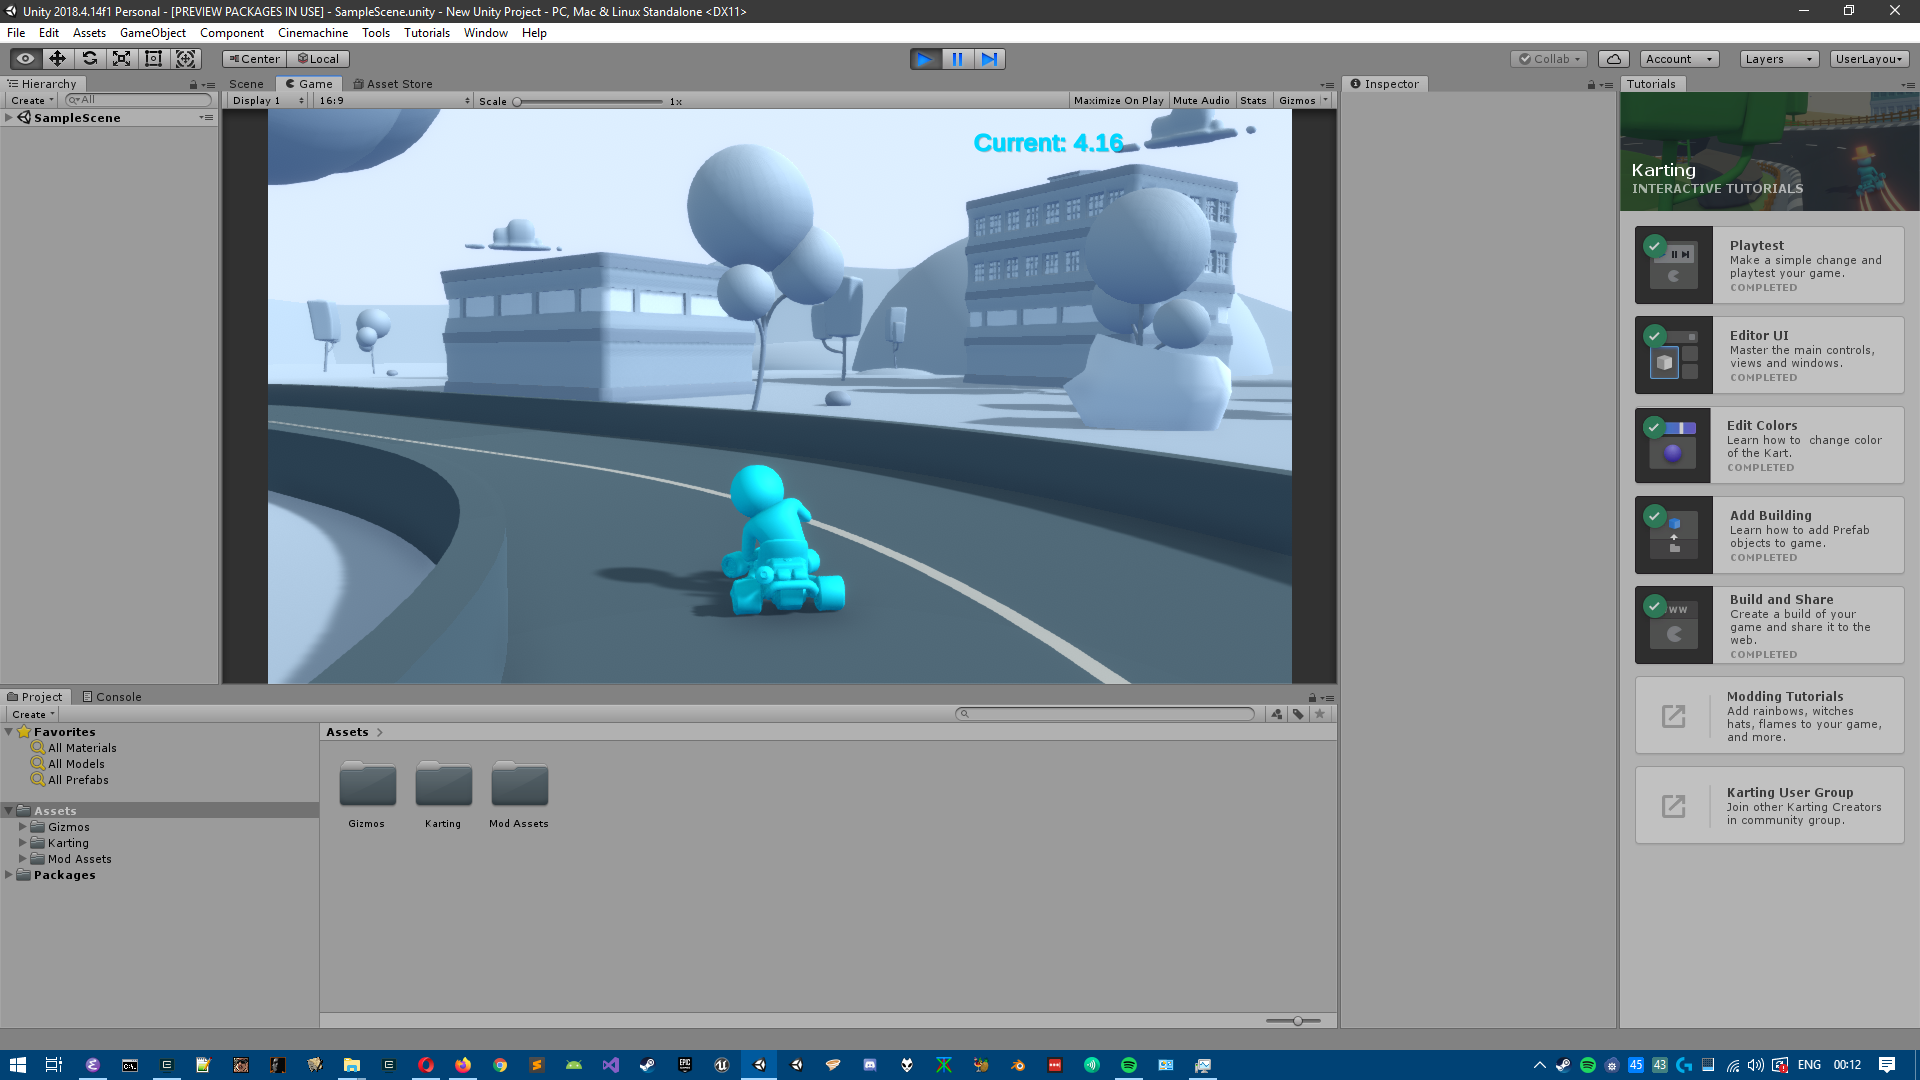Open Visual Studio from taskbar
1920x1080 pixels.
point(610,1065)
